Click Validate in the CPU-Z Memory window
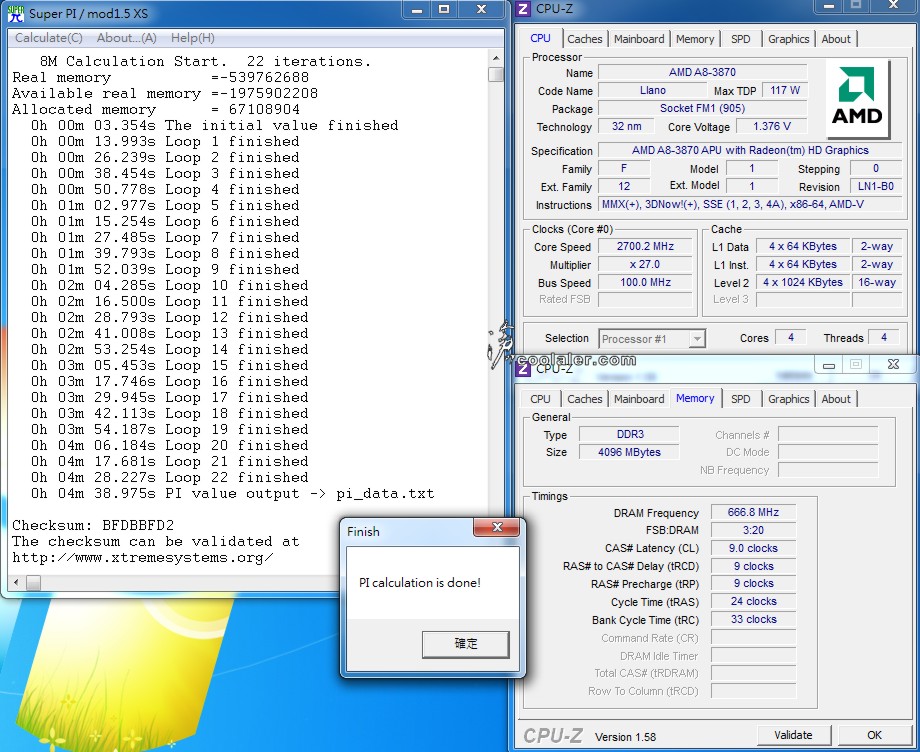This screenshot has width=920, height=752. coord(793,735)
